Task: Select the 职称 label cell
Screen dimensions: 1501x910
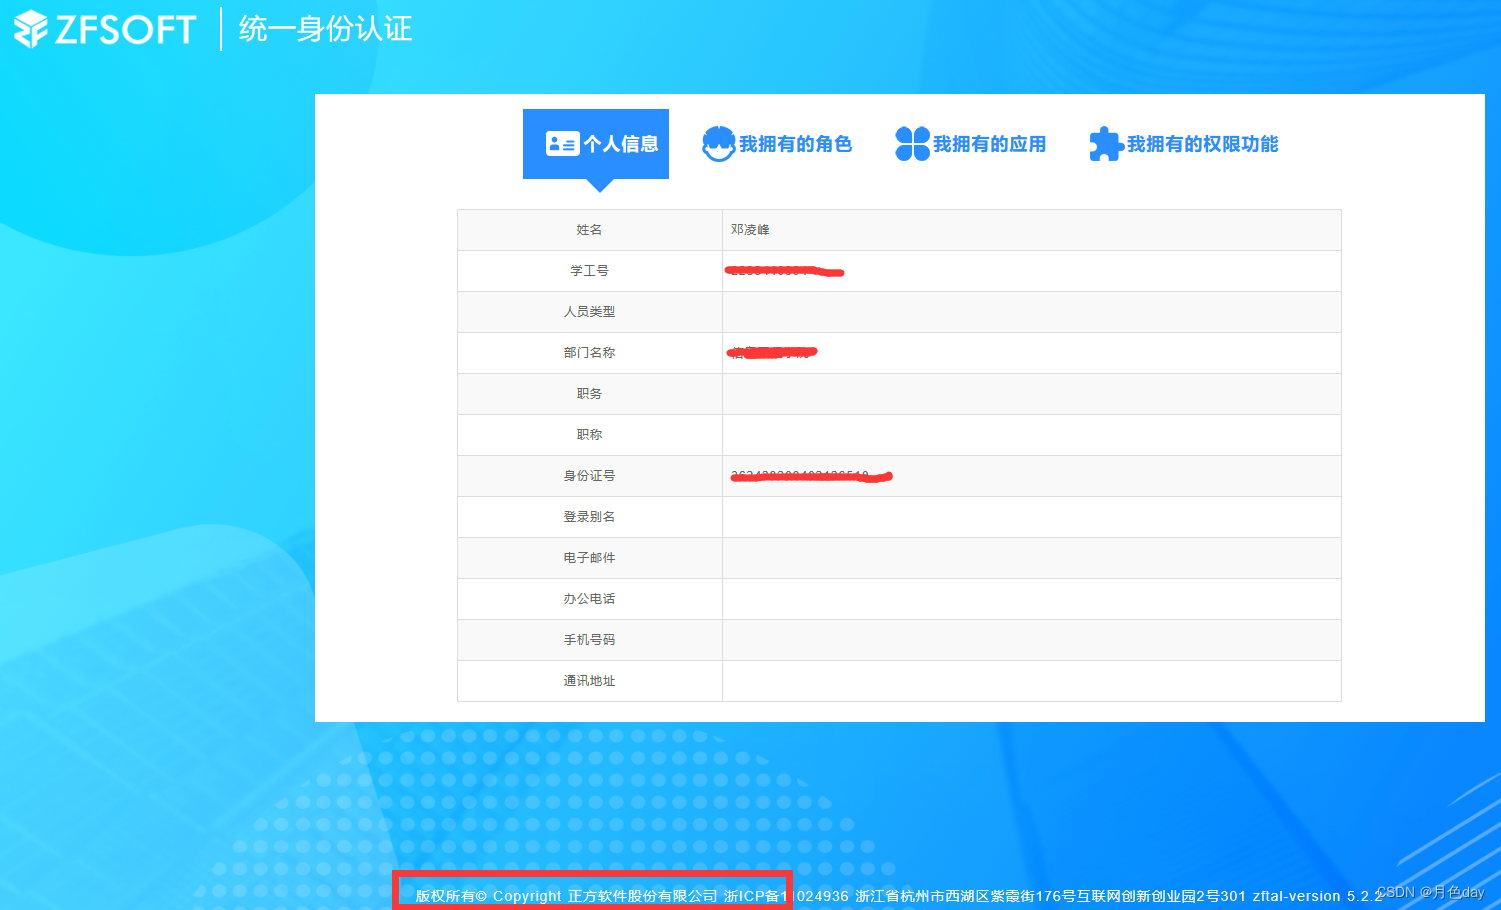Action: point(590,435)
